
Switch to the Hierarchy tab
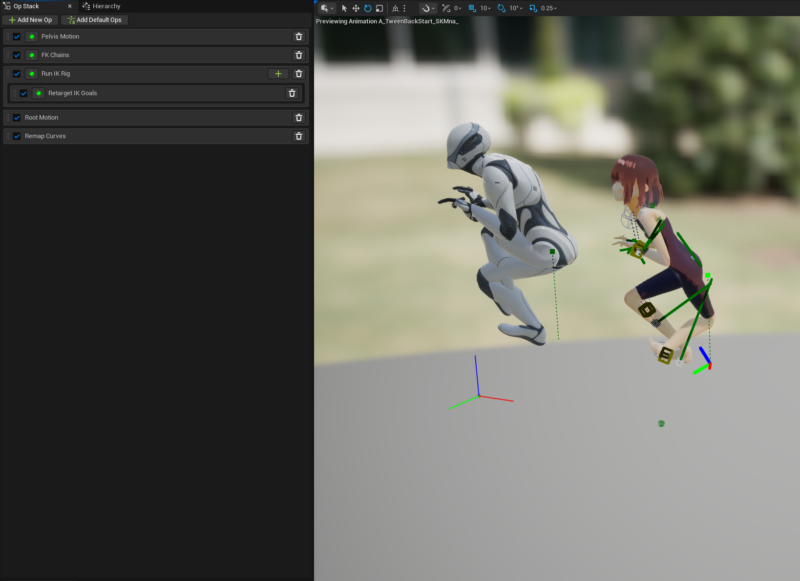point(106,6)
